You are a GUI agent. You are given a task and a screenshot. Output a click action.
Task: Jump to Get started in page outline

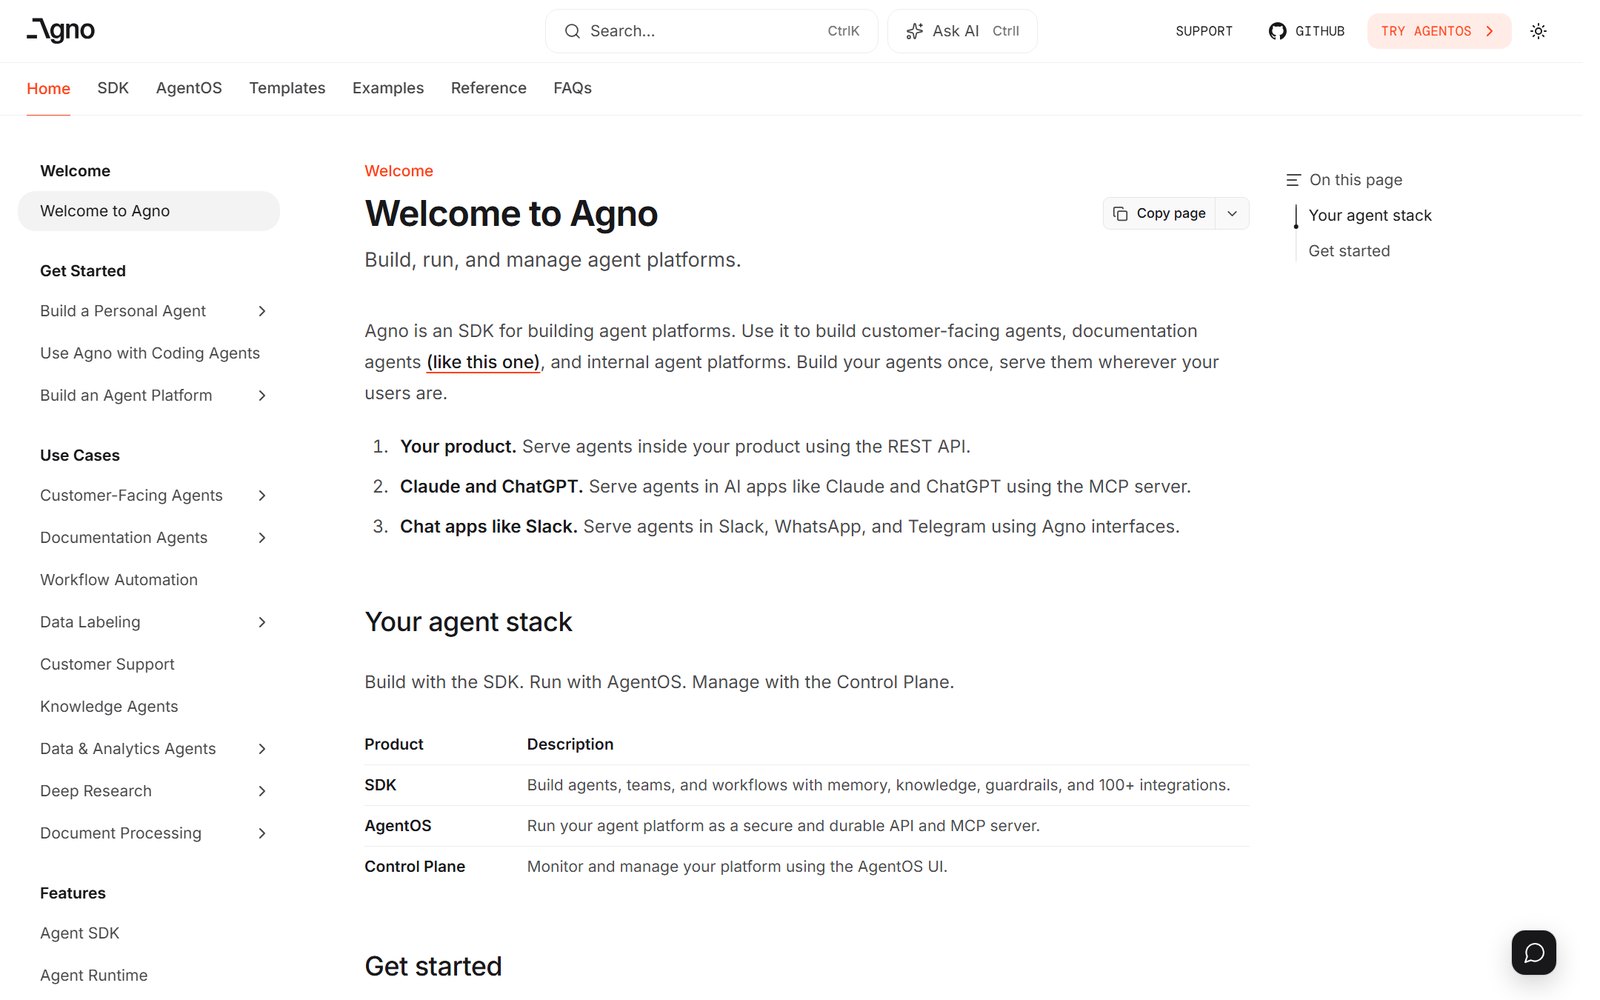tap(1349, 251)
